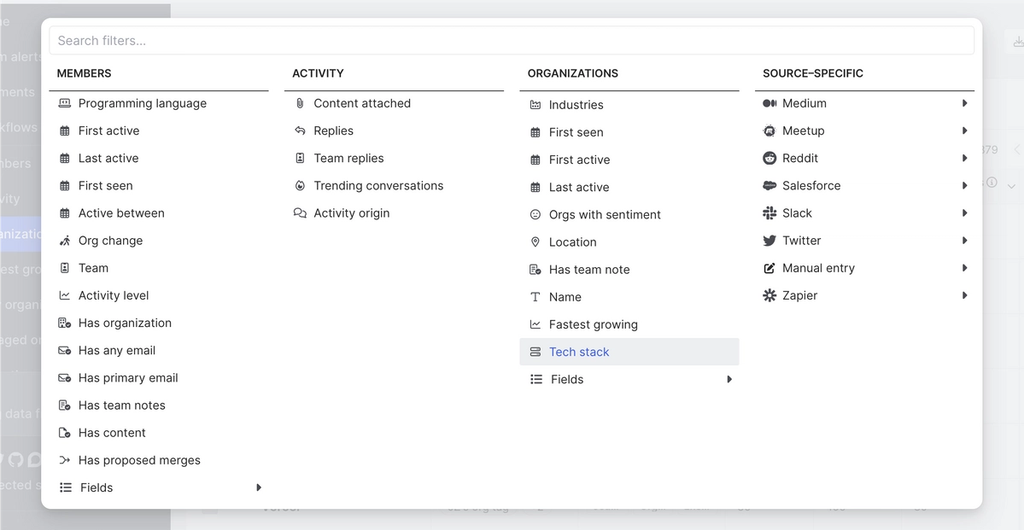Click the Content attached paperclip icon
1024x530 pixels.
click(x=300, y=103)
